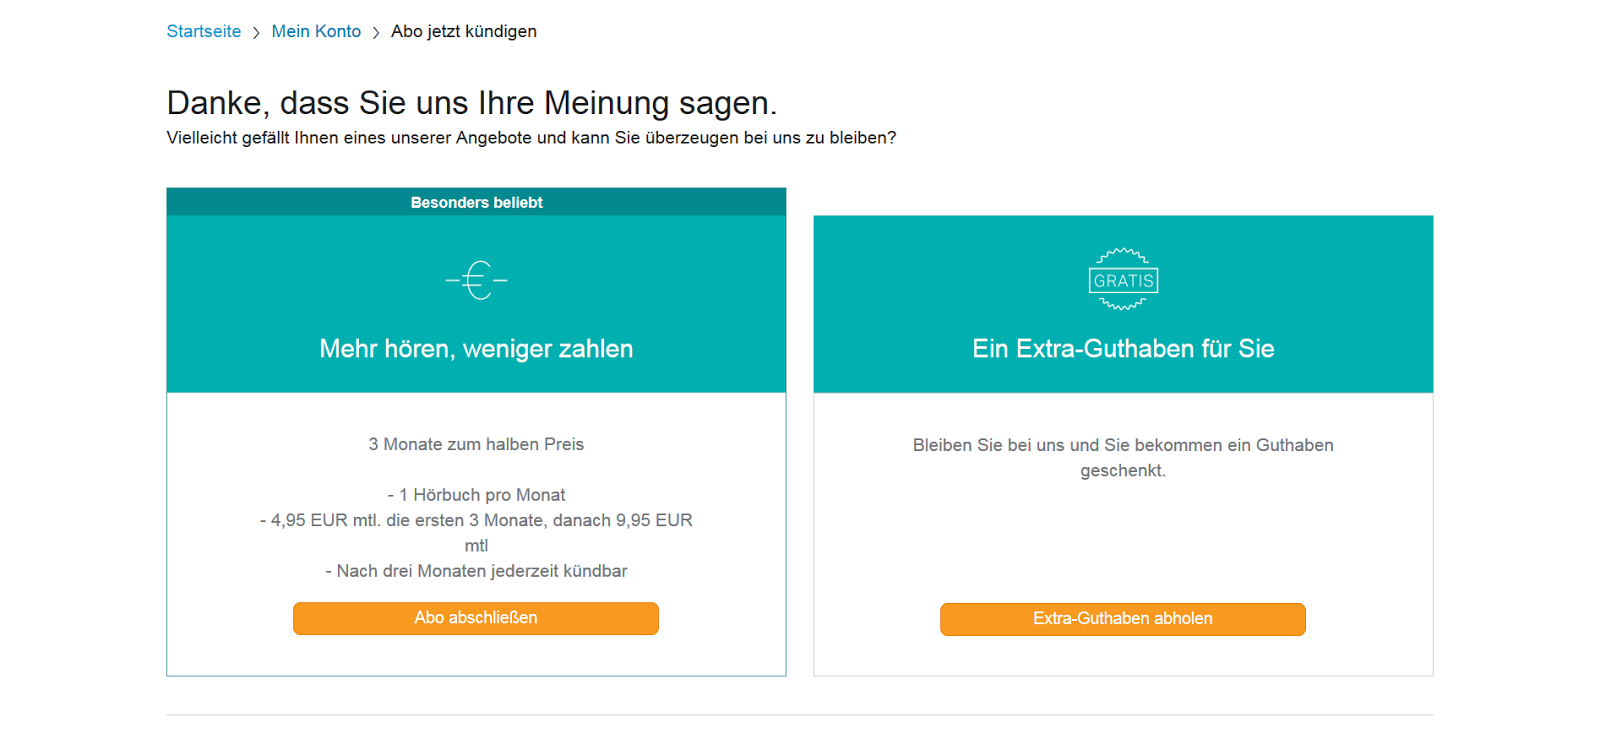Click the Danke, dass Sie uns heading
Viewport: 1600px width, 739px height.
[x=472, y=103]
